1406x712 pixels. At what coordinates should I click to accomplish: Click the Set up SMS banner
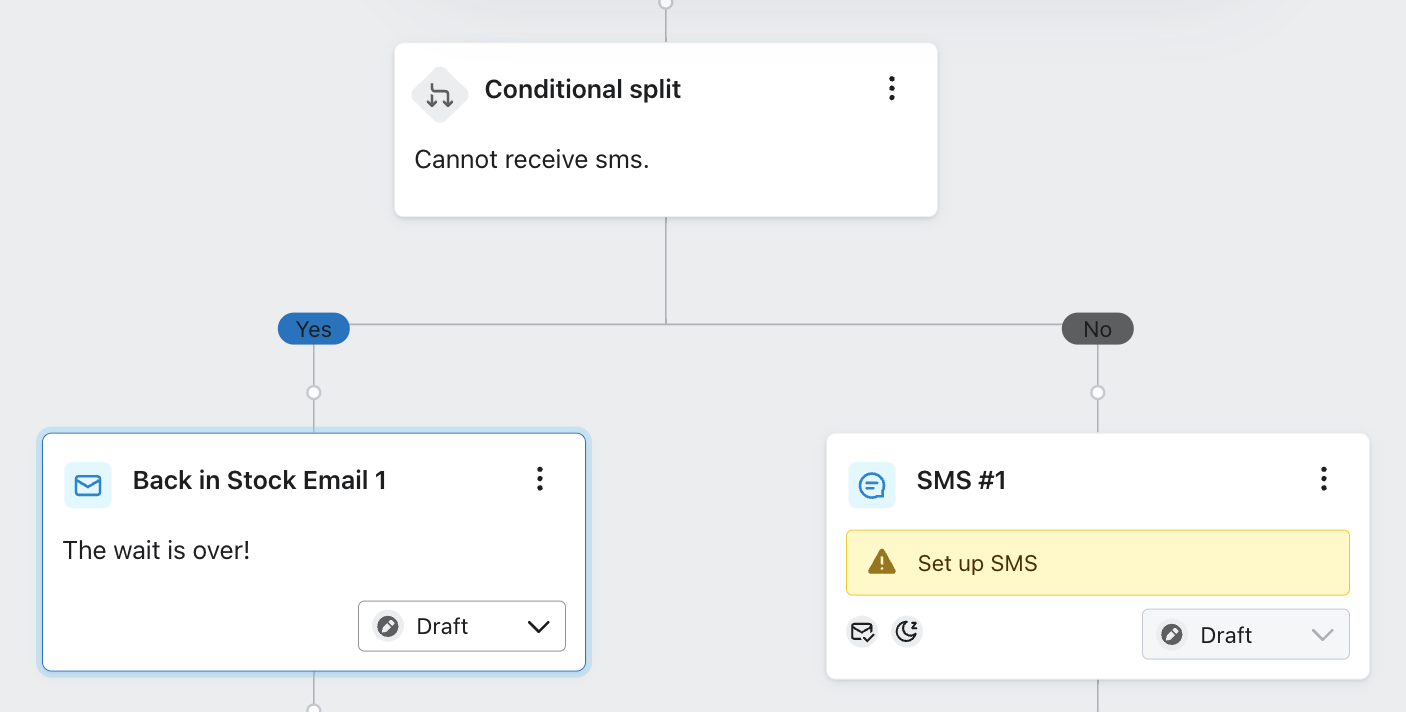[x=1097, y=562]
